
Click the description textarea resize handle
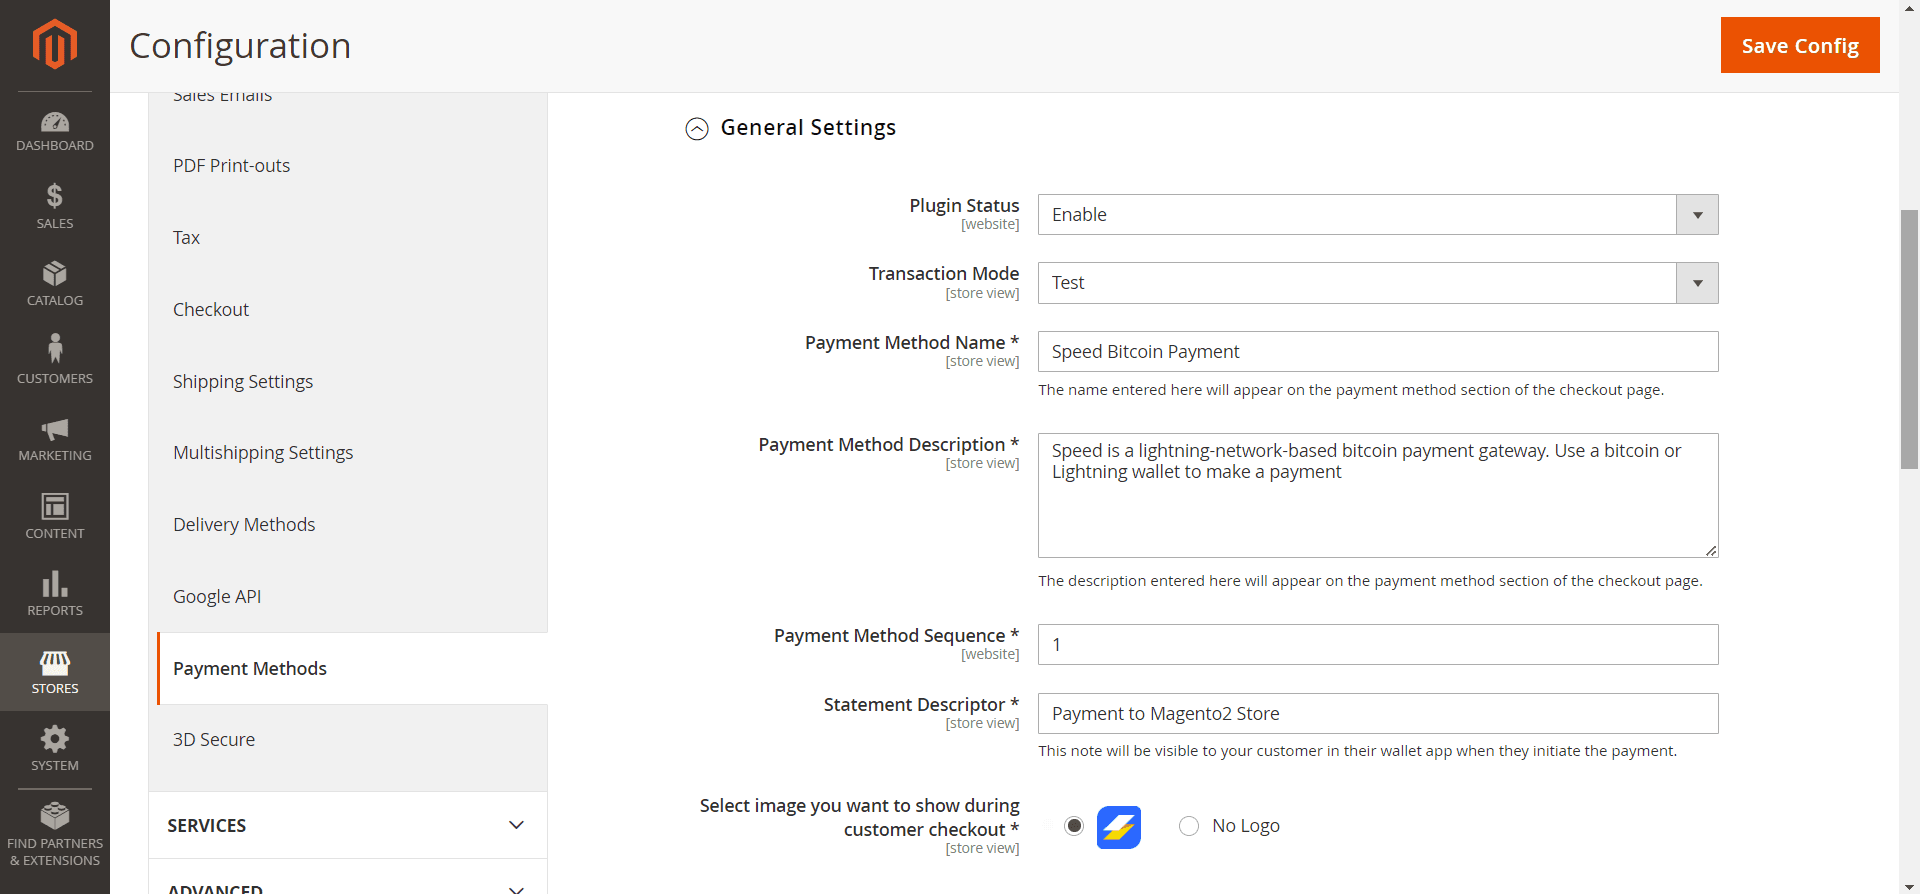[1711, 550]
